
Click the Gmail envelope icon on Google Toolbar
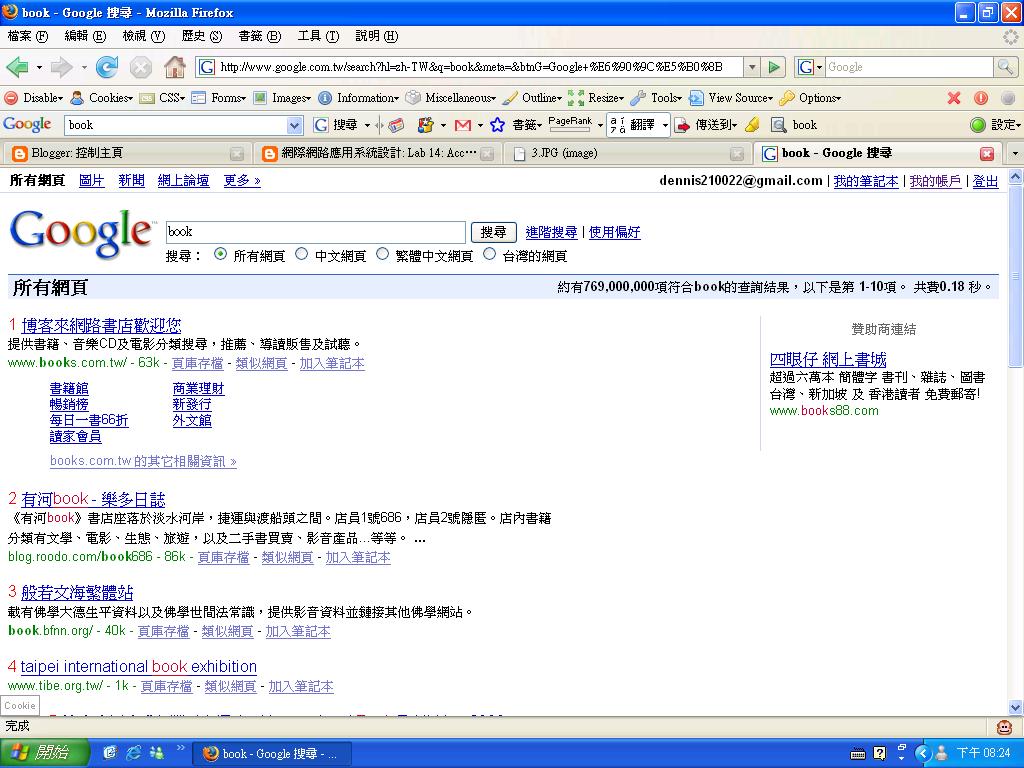tap(462, 125)
